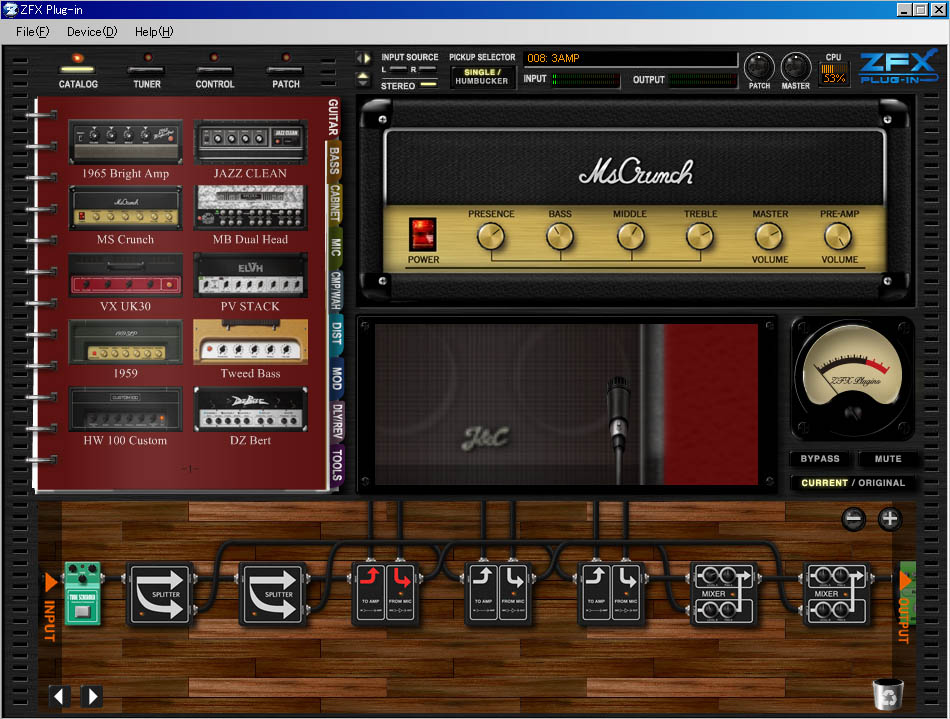Screen dimensions: 950x719
Task: Pick the JAZZ CLEAN amp thumbnail
Action: [x=250, y=142]
